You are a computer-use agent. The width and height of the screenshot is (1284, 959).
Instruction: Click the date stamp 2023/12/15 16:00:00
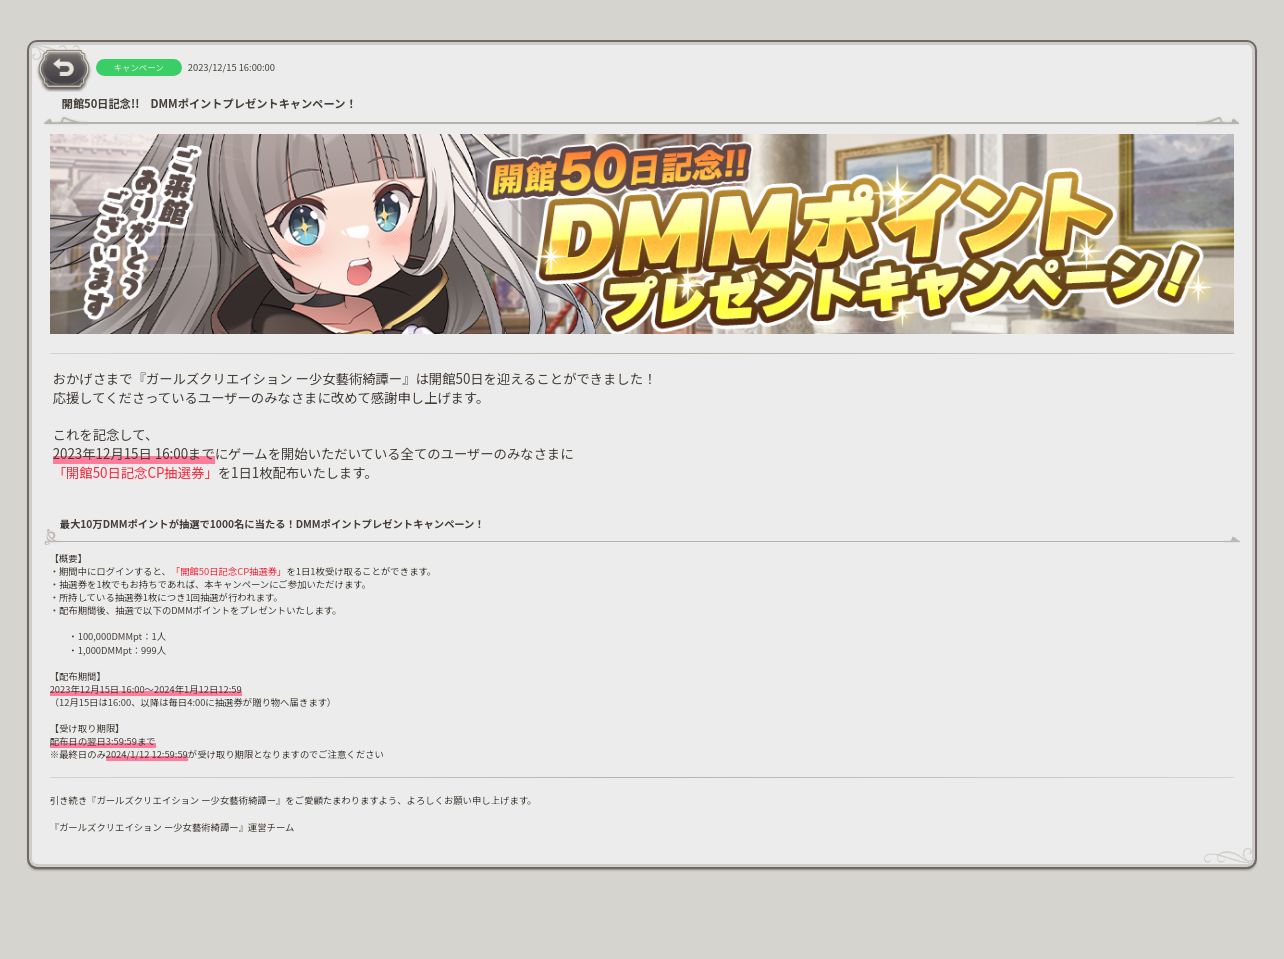[x=231, y=68]
